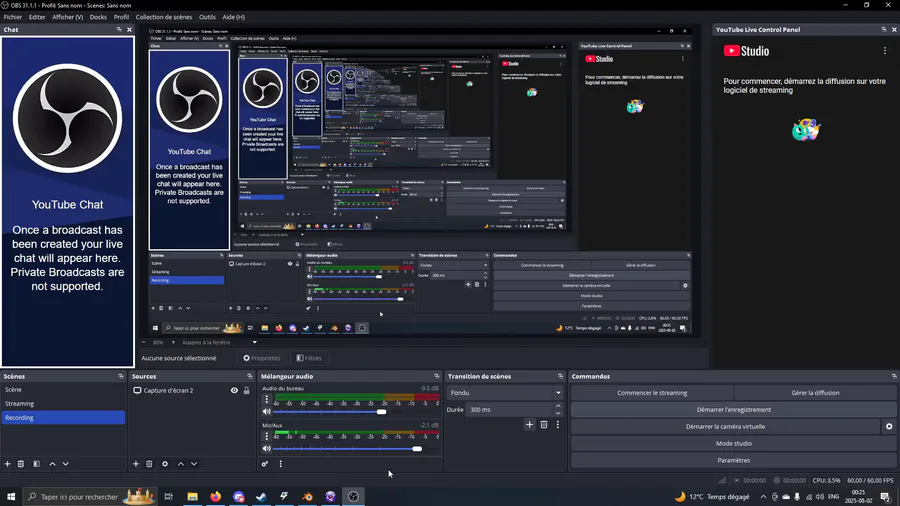The image size is (900, 506).
Task: Toggle lock on Capture d'écran 2
Action: tap(247, 390)
